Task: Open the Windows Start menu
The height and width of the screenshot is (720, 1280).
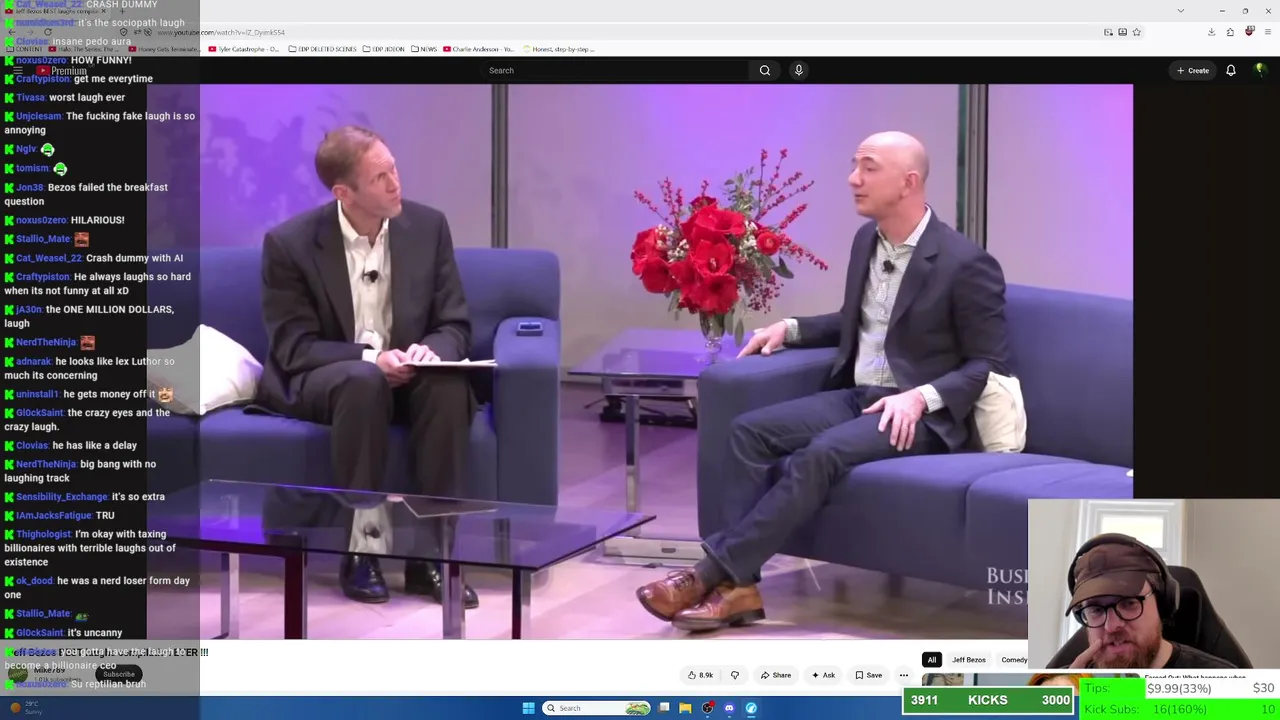Action: [528, 708]
